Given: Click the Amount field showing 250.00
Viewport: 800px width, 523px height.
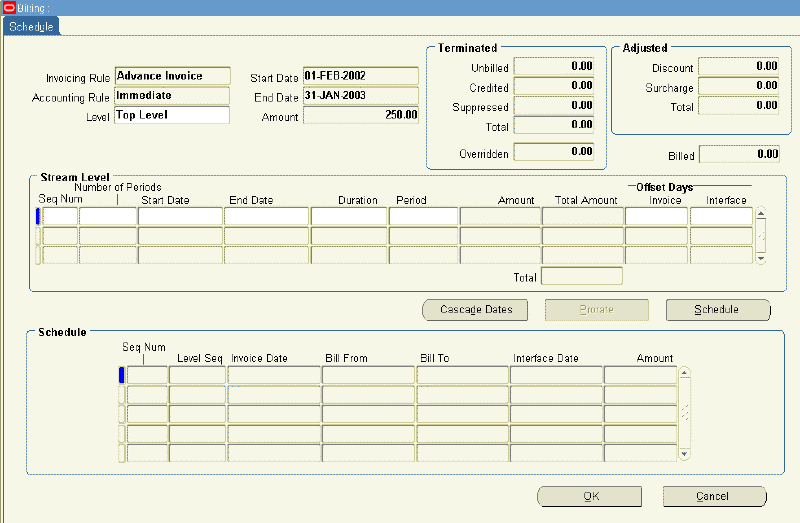Looking at the screenshot, I should click(361, 115).
